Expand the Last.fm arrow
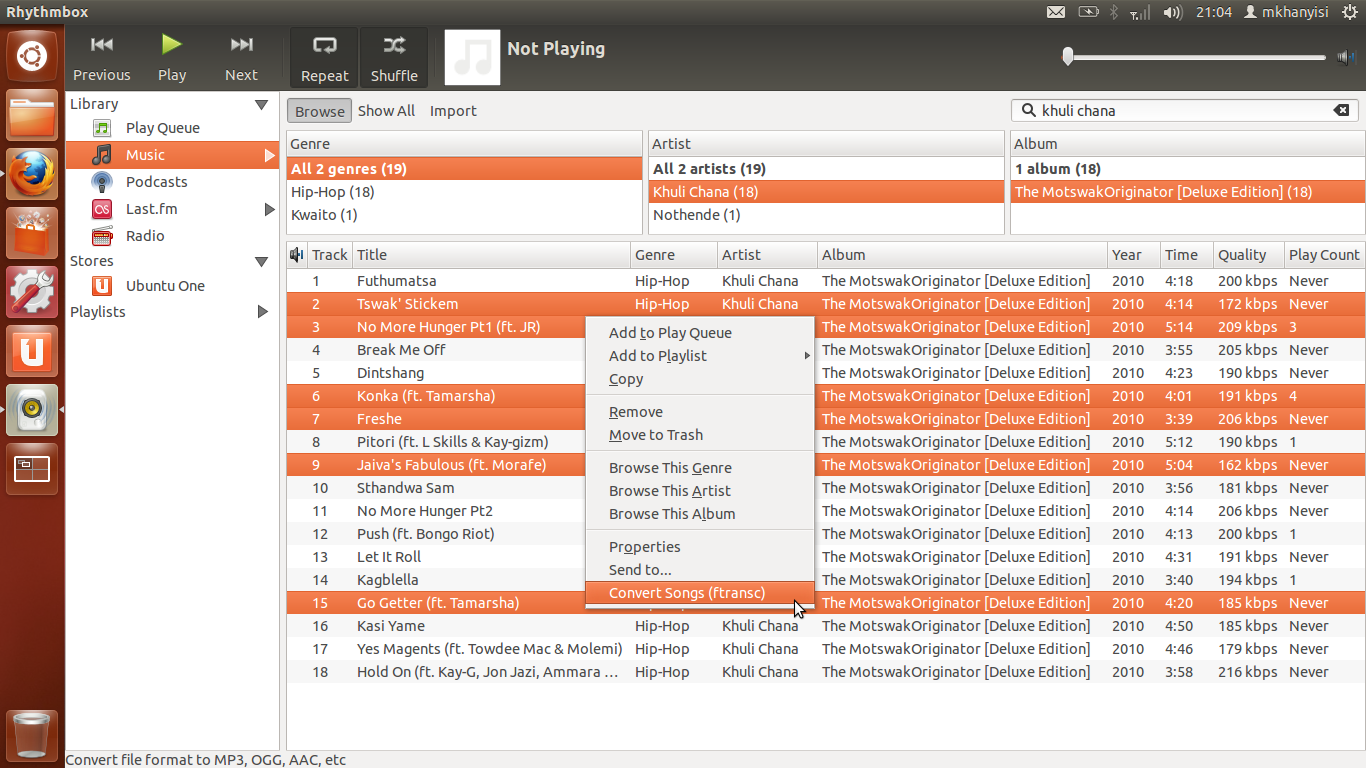 269,209
